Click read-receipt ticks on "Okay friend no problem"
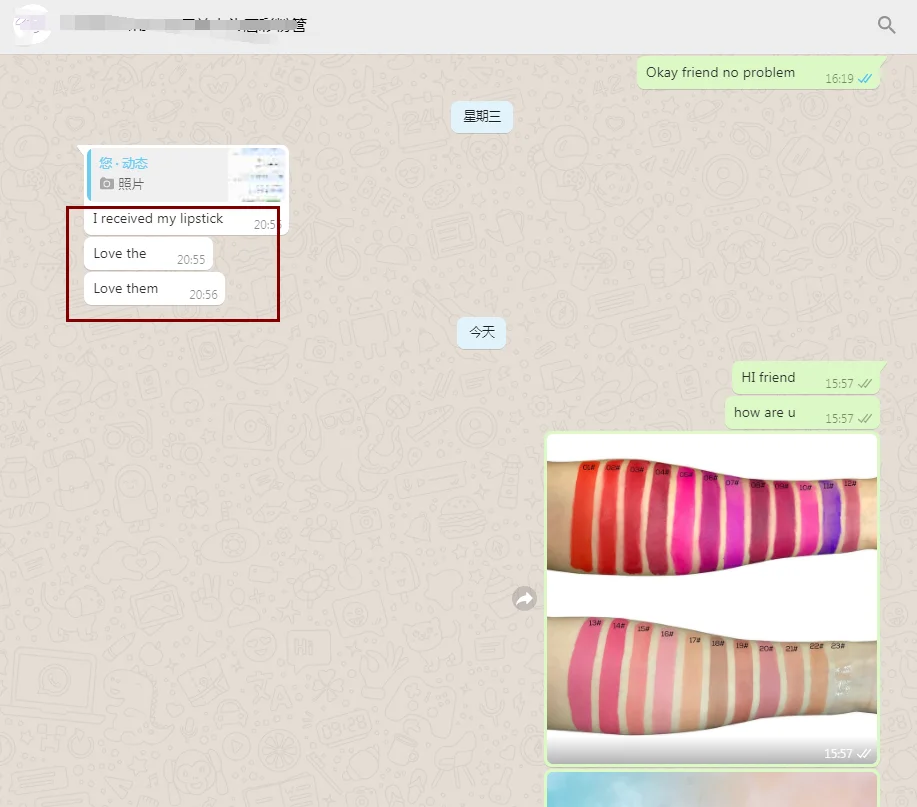The height and width of the screenshot is (807, 917). click(x=865, y=78)
